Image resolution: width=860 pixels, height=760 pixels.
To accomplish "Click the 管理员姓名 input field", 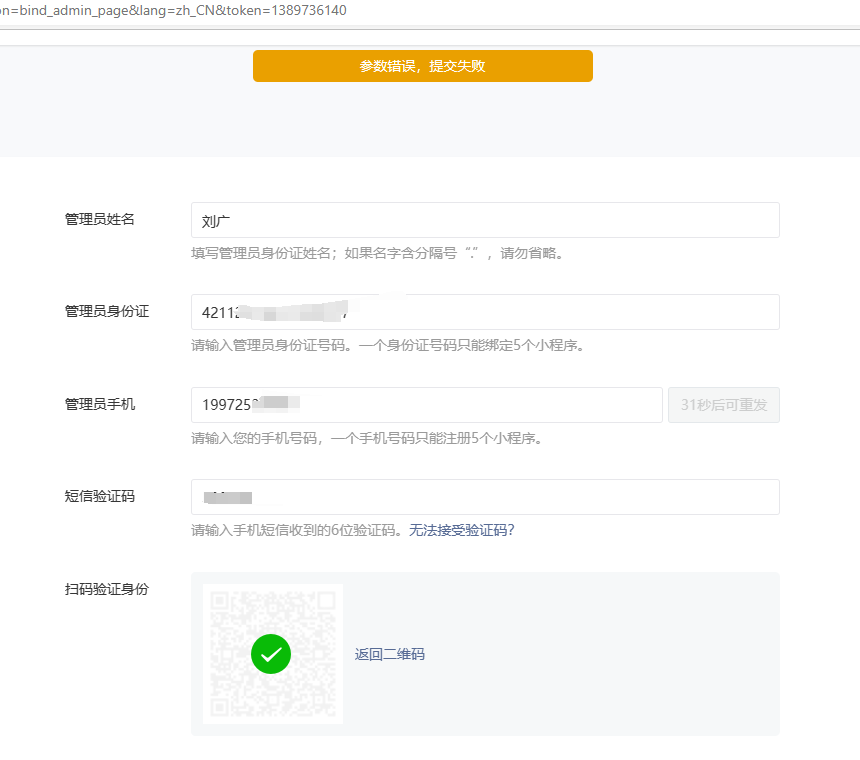I will (485, 220).
